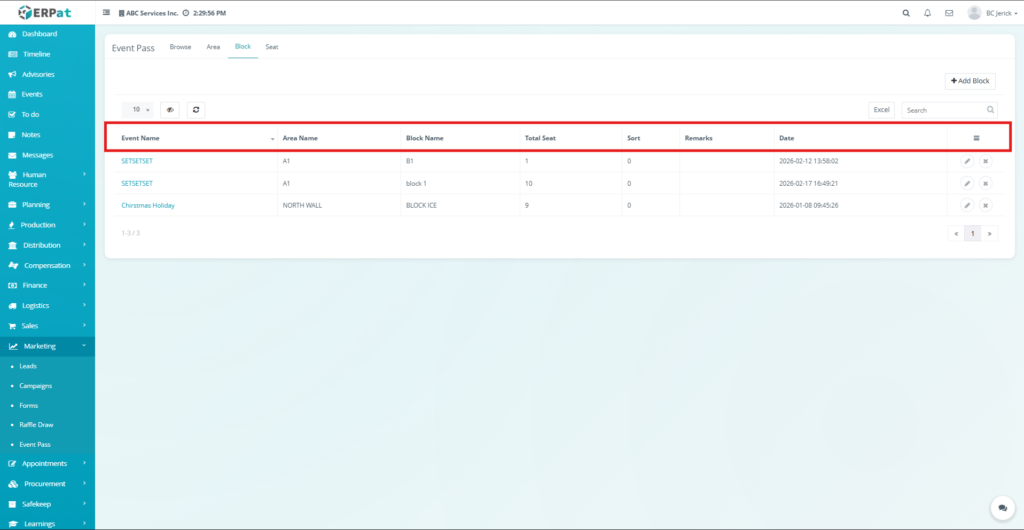
Task: Edit the Christmas Holiday block row
Action: [967, 205]
